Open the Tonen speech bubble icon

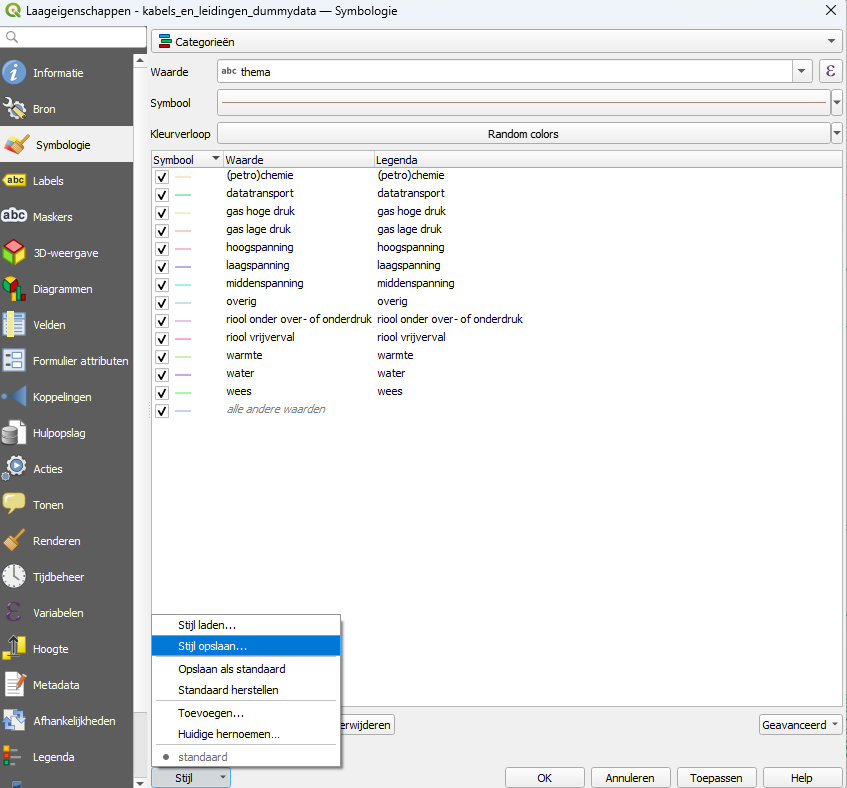click(x=14, y=504)
